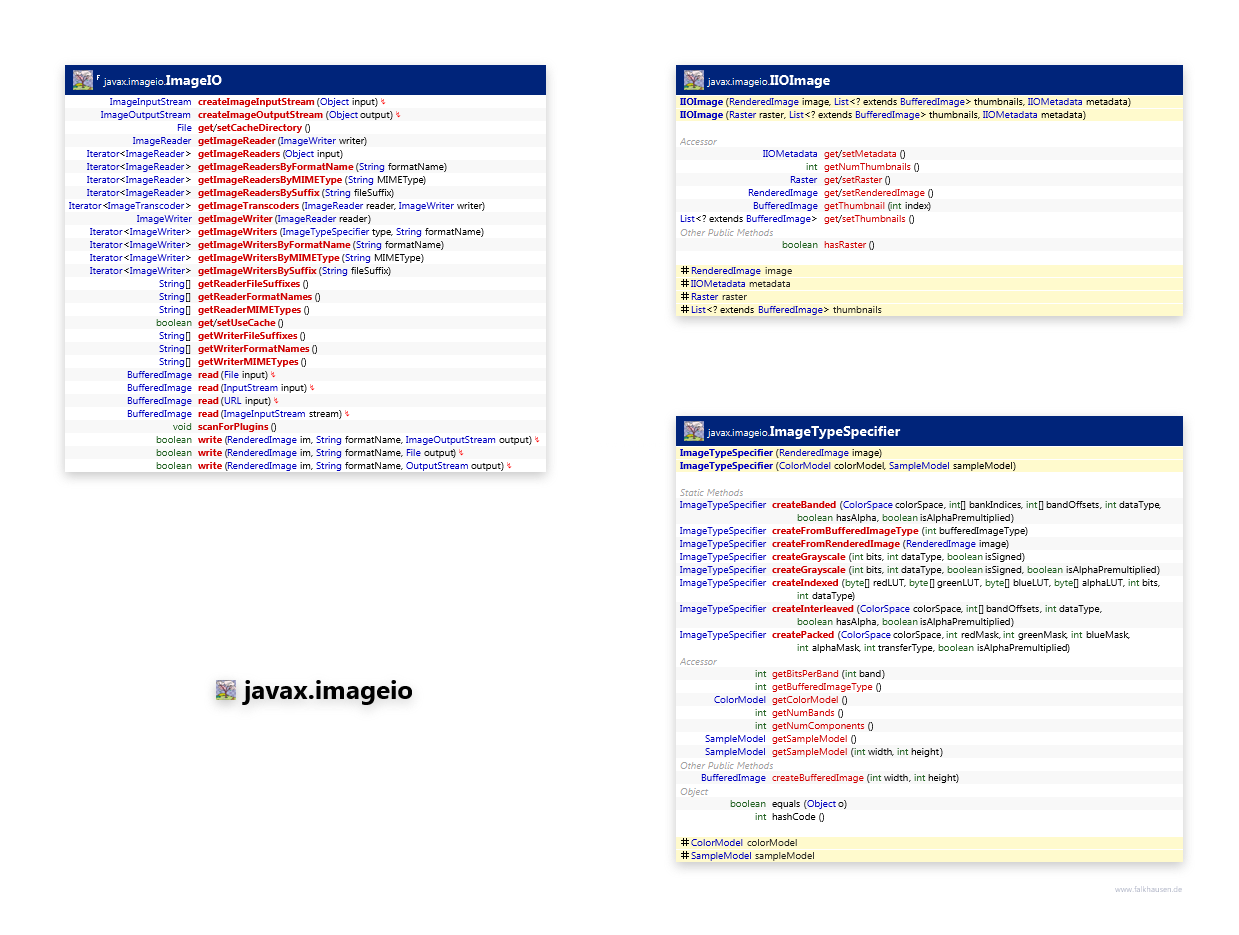Select createFromBufferedImageType method
Screen dimensions: 1239x935
pos(845,531)
